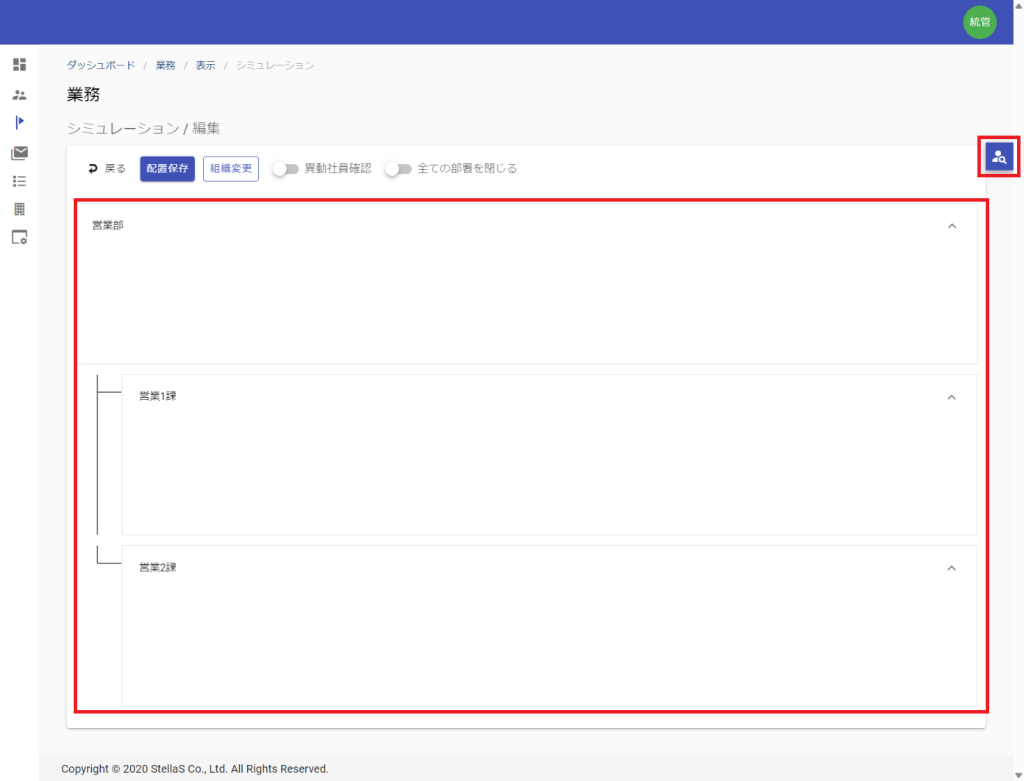Go to ダッシュボード breadcrumb

(x=99, y=65)
